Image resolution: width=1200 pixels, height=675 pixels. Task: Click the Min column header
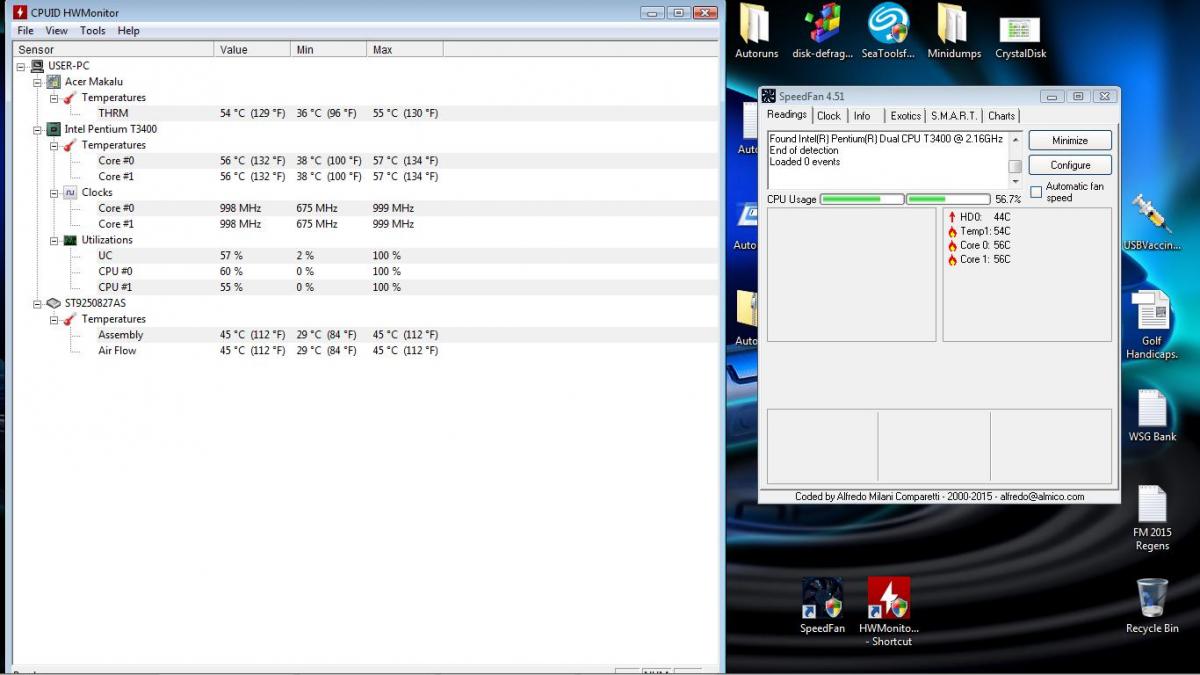329,50
